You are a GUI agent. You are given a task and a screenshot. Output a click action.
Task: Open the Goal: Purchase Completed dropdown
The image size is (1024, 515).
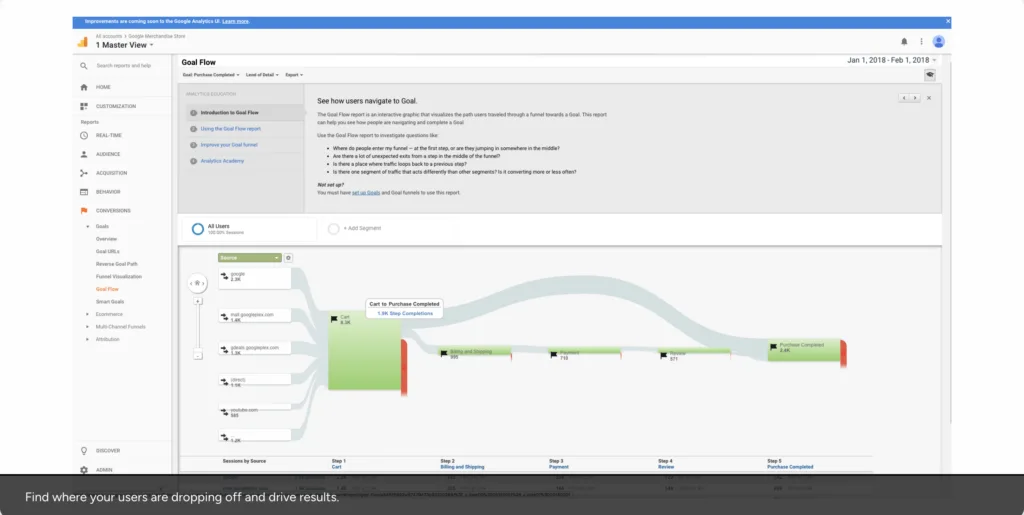pyautogui.click(x=211, y=75)
